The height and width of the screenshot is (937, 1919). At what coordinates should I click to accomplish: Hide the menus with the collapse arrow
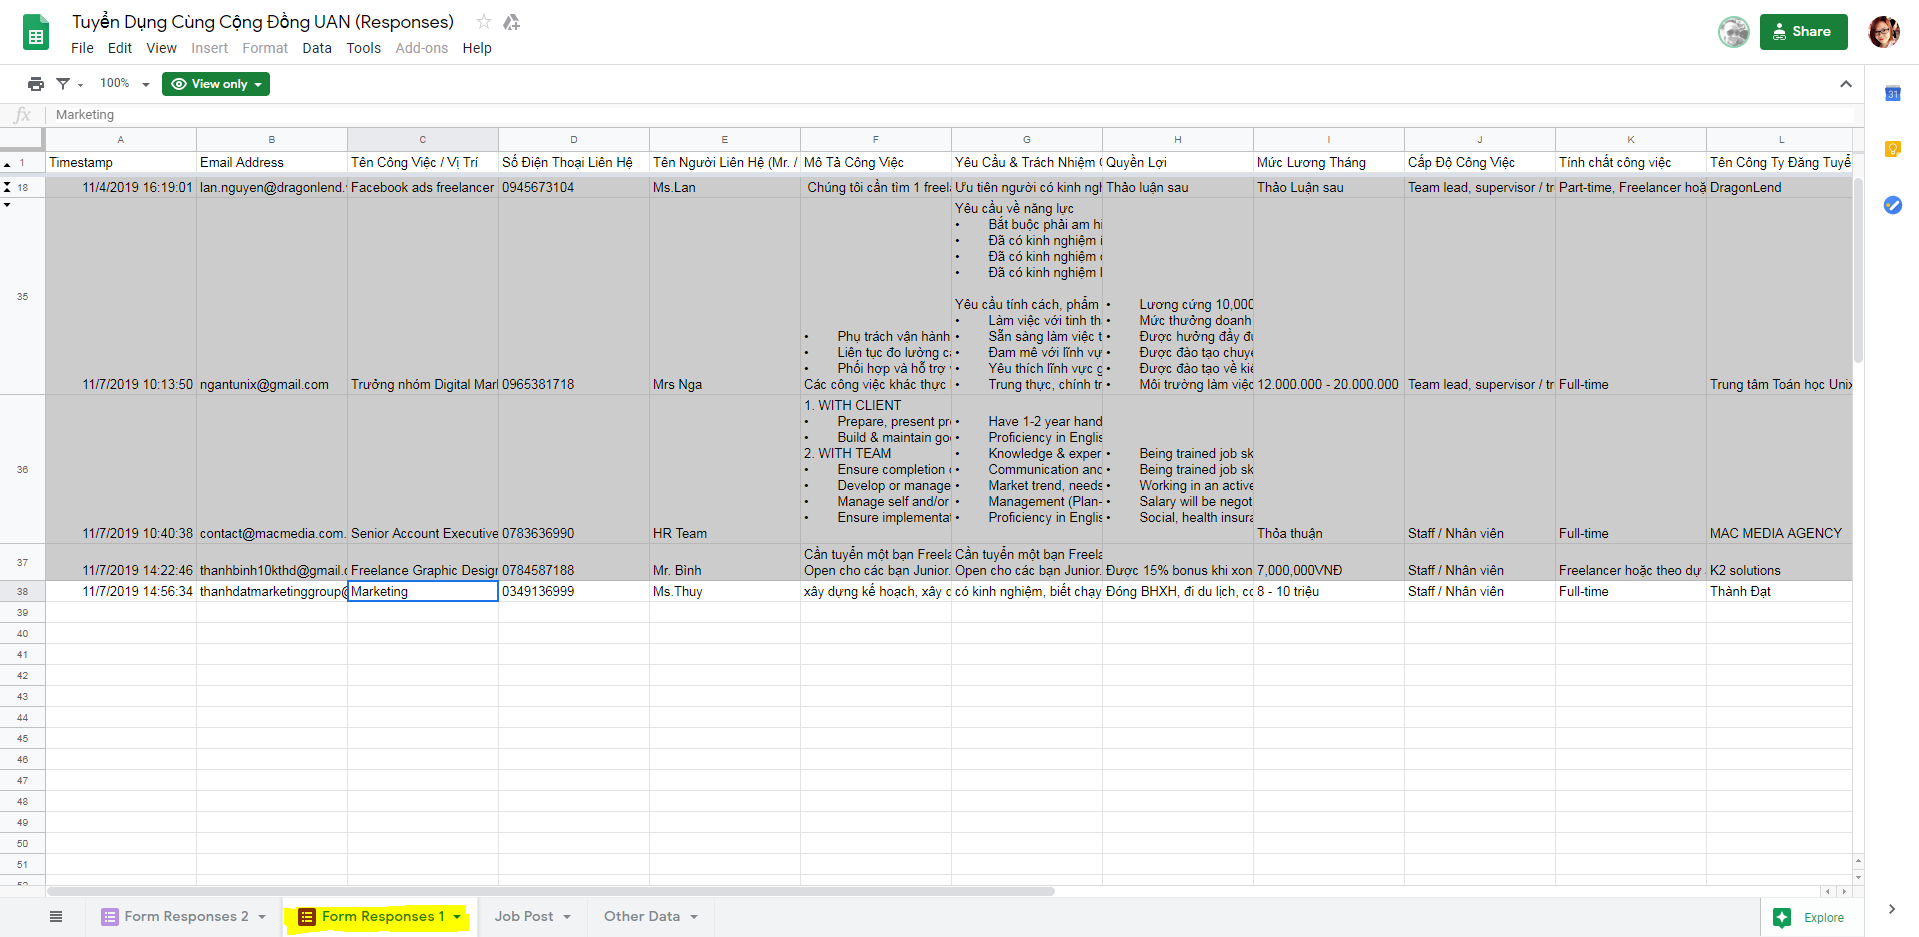pos(1845,84)
